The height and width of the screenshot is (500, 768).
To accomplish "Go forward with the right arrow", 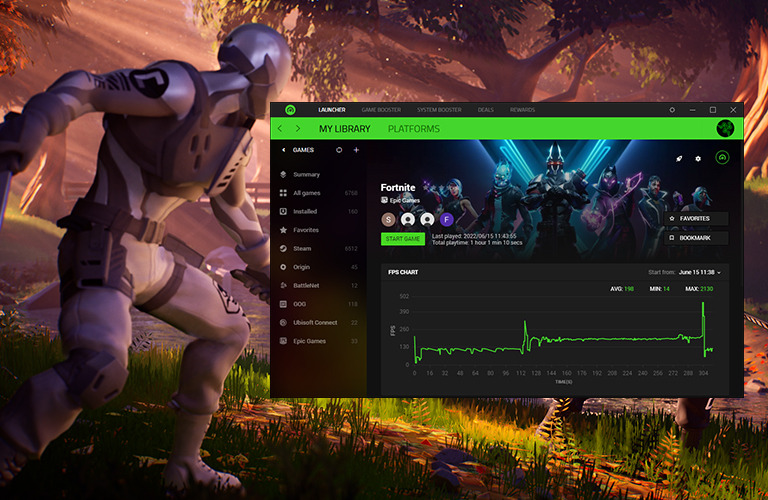I will [x=297, y=129].
